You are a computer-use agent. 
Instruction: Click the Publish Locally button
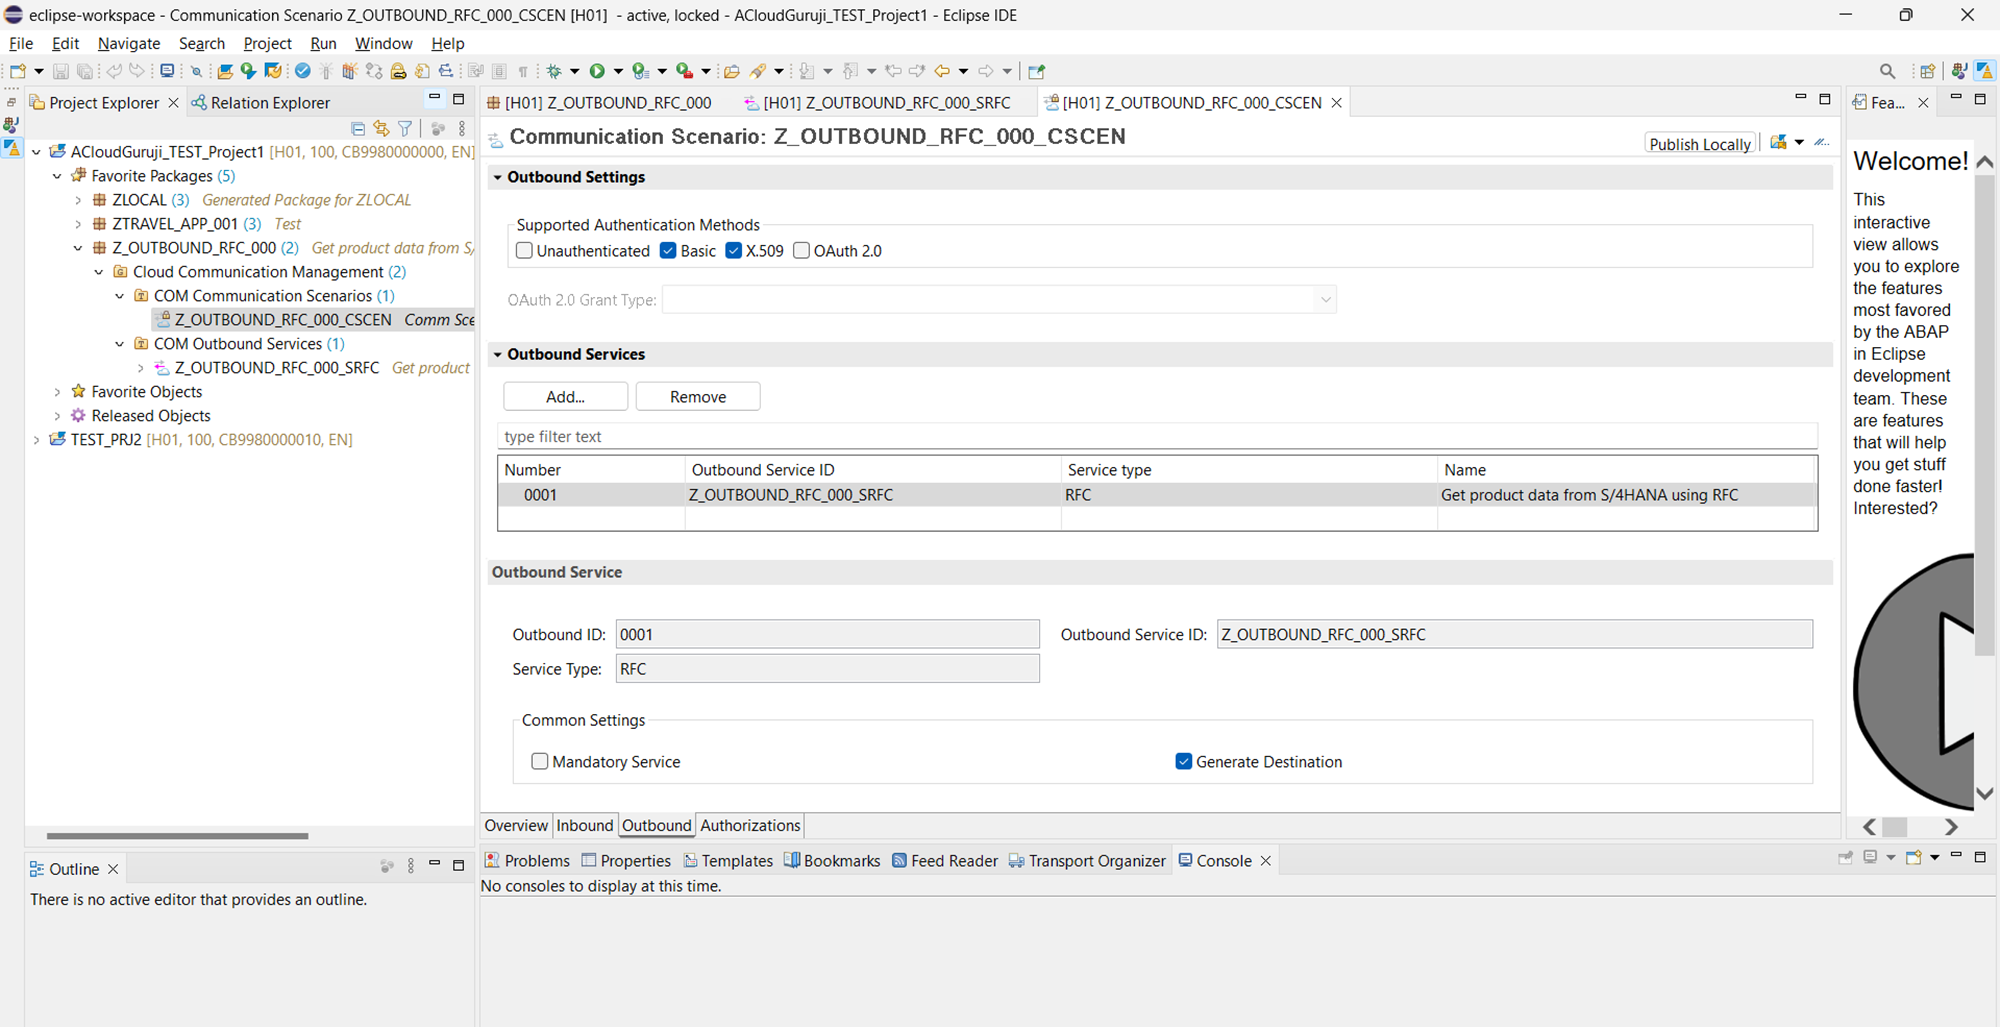(x=1699, y=144)
